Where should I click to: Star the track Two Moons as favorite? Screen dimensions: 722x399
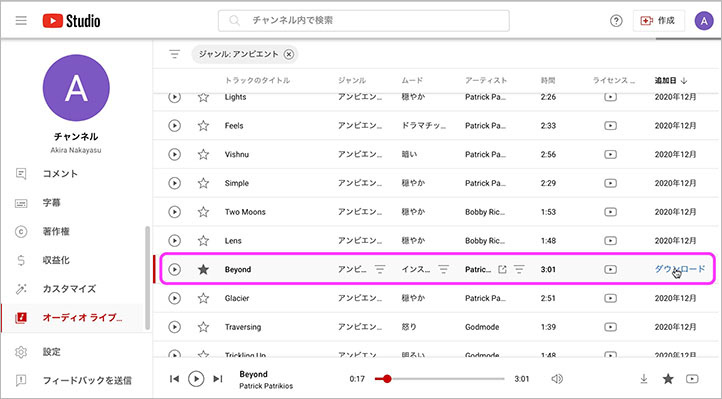(203, 211)
